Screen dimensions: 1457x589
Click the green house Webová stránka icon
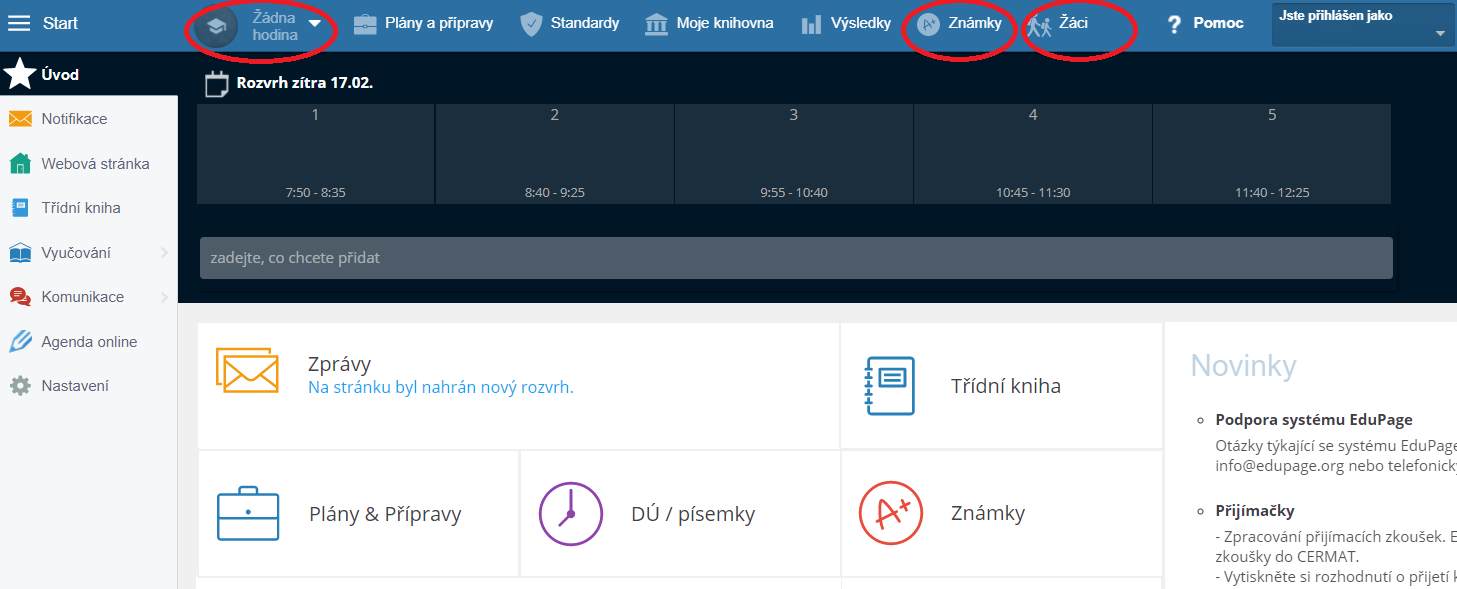pos(20,163)
